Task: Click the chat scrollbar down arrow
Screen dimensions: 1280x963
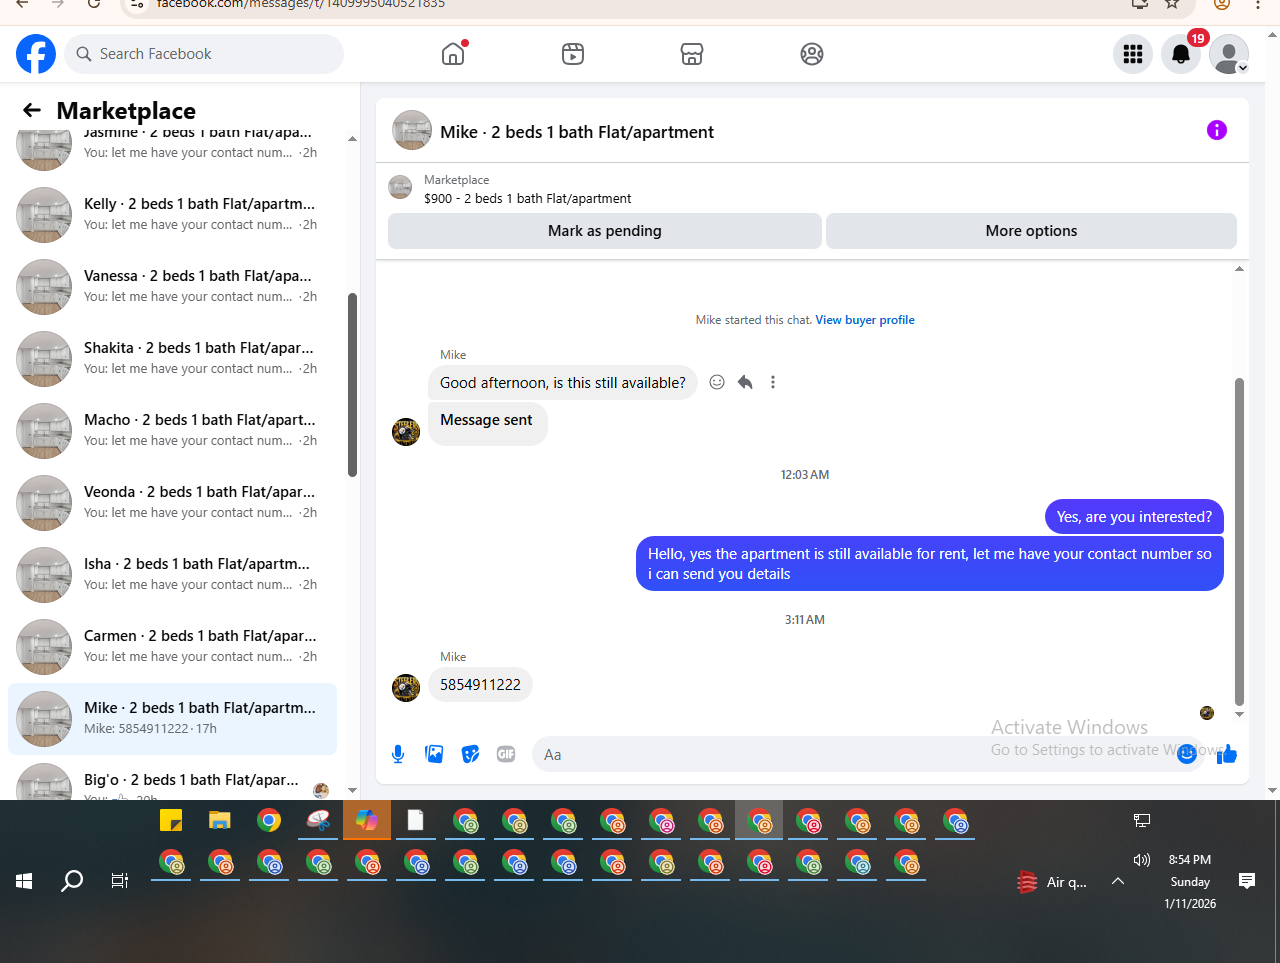Action: click(x=1239, y=714)
